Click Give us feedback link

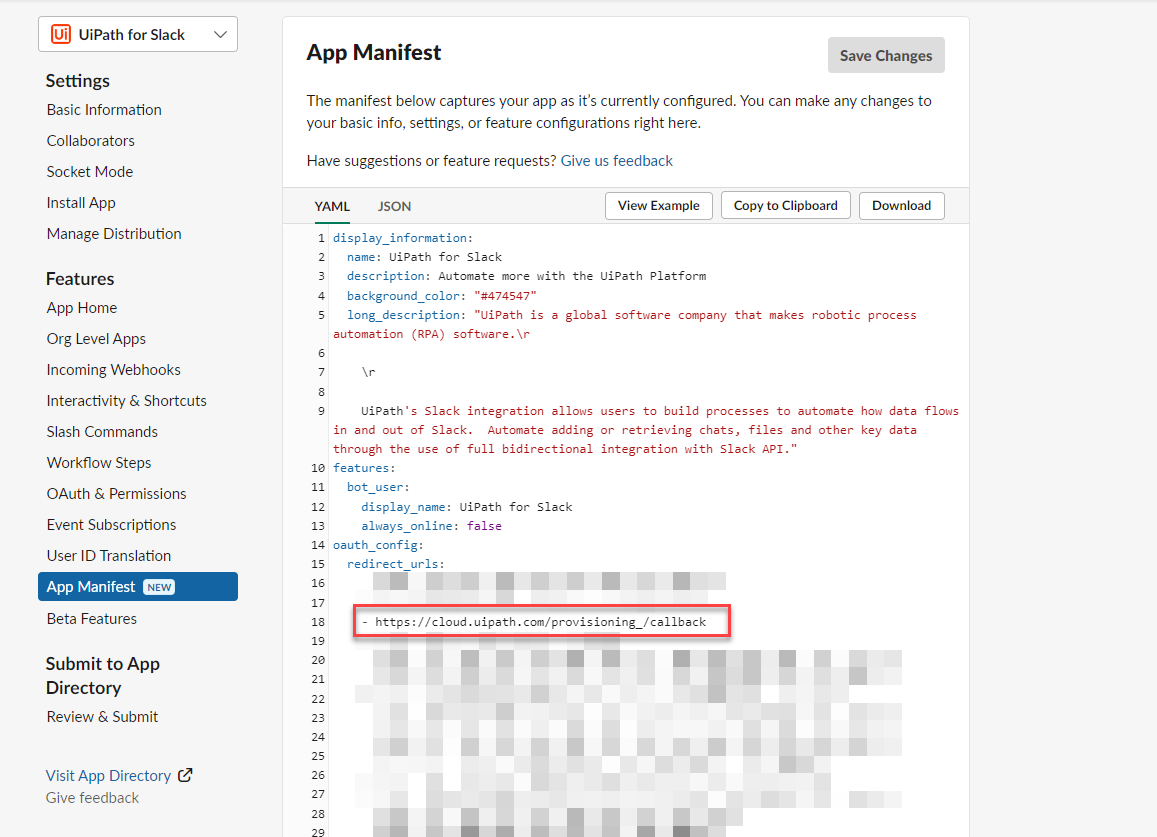616,161
